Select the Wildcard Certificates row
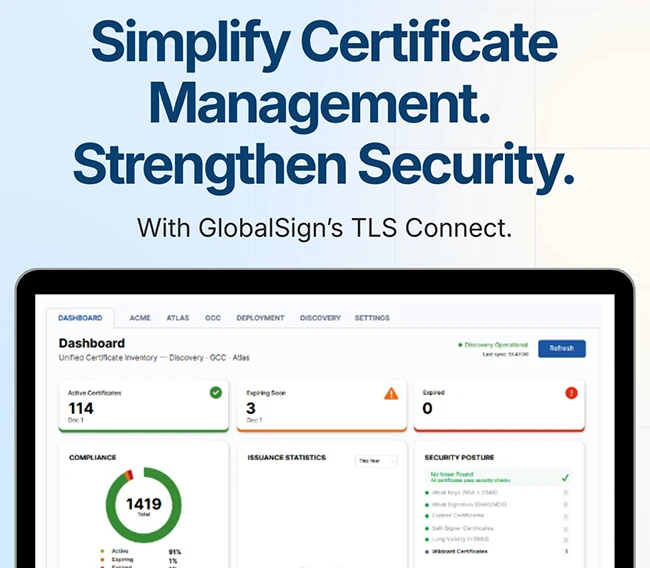The height and width of the screenshot is (568, 650). pyautogui.click(x=497, y=551)
